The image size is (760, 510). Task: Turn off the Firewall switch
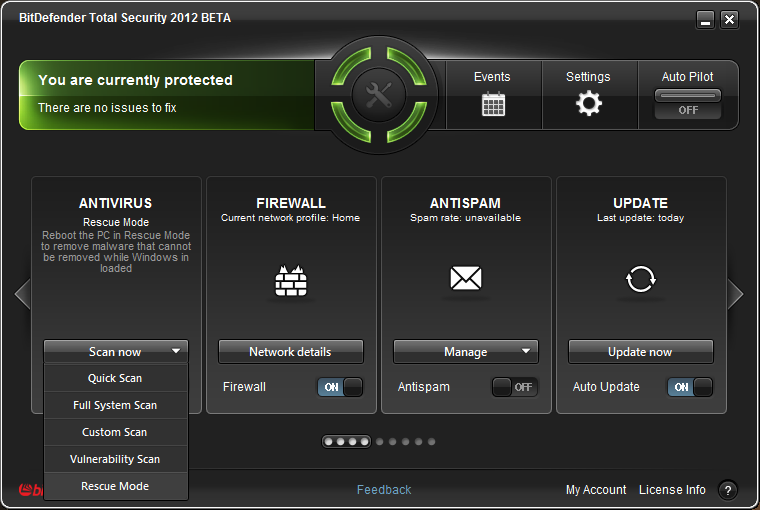click(x=340, y=387)
